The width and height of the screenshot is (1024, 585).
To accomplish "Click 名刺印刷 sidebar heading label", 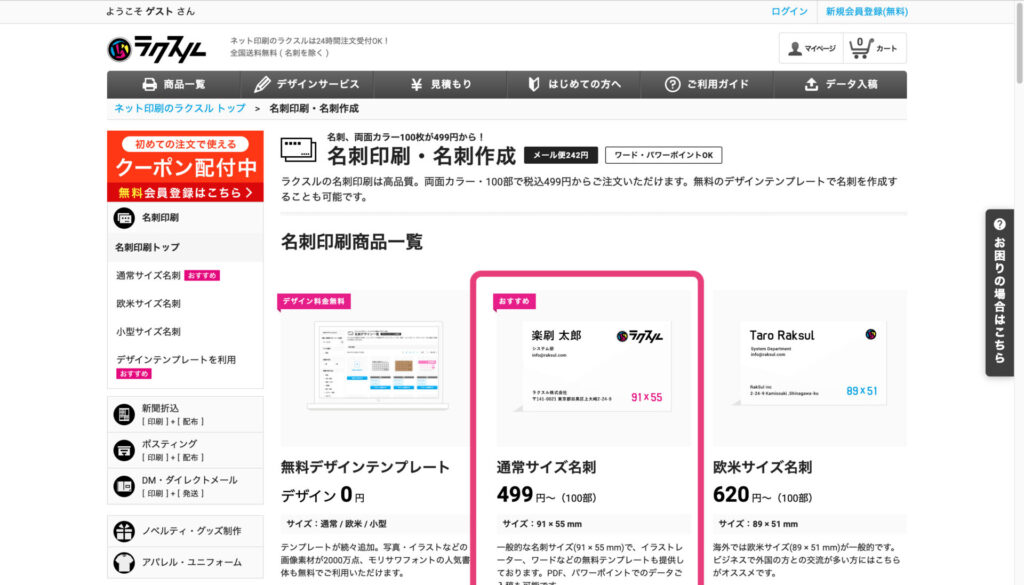I will click(160, 217).
